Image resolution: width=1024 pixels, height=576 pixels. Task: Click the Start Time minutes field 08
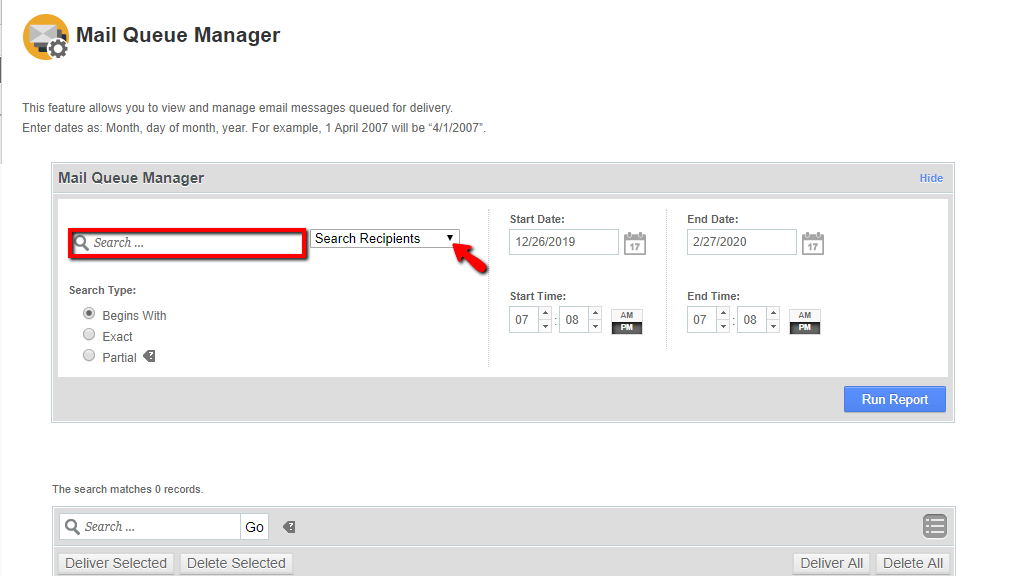pos(573,320)
